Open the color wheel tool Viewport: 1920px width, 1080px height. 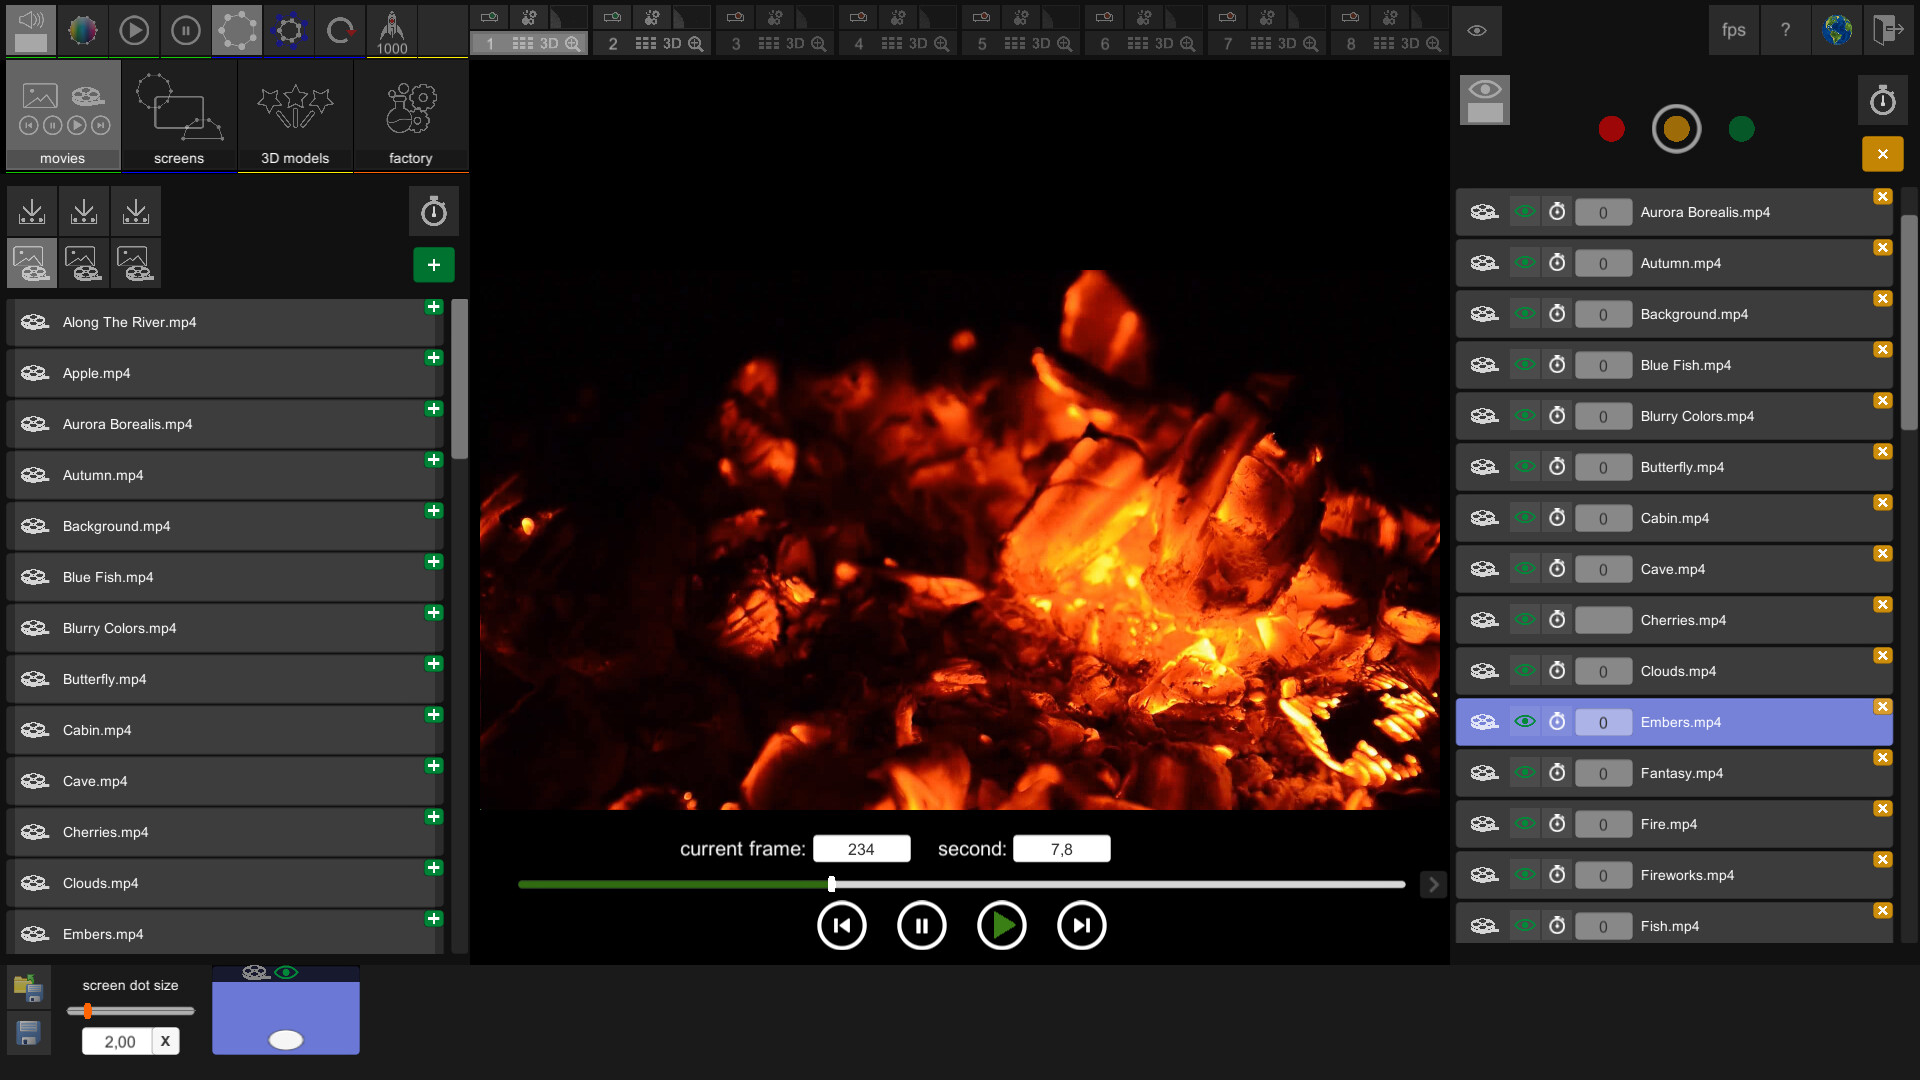[83, 30]
